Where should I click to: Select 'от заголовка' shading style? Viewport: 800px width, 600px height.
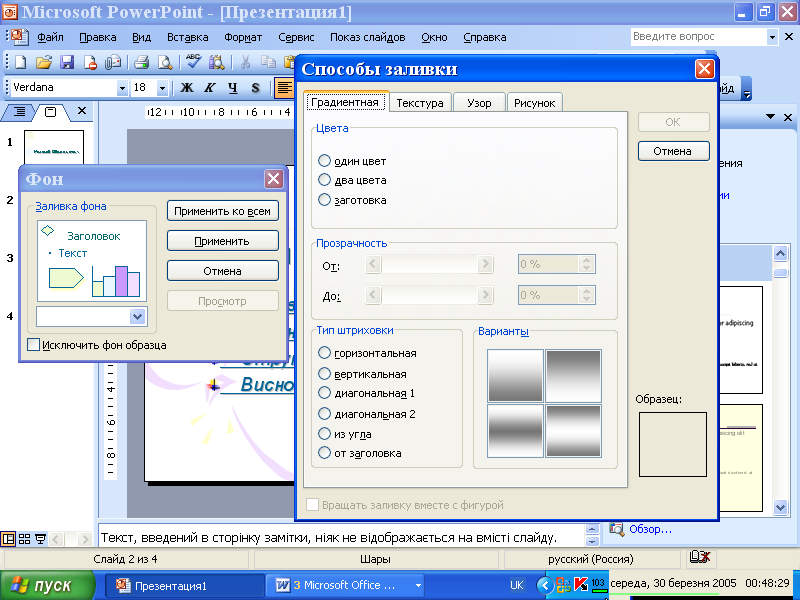point(324,453)
